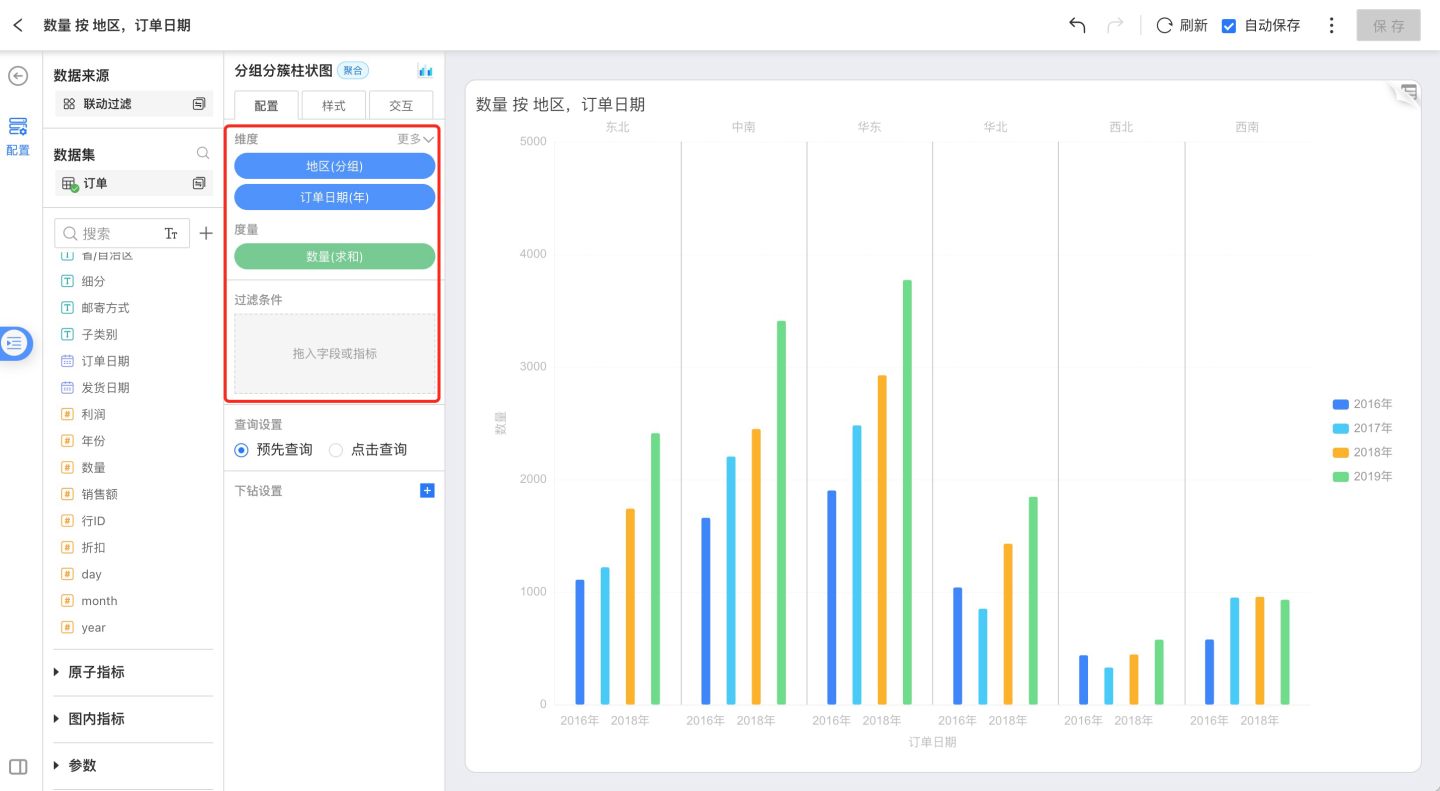The height and width of the screenshot is (791, 1440).
Task: Switch to the 交互 tab
Action: (400, 105)
